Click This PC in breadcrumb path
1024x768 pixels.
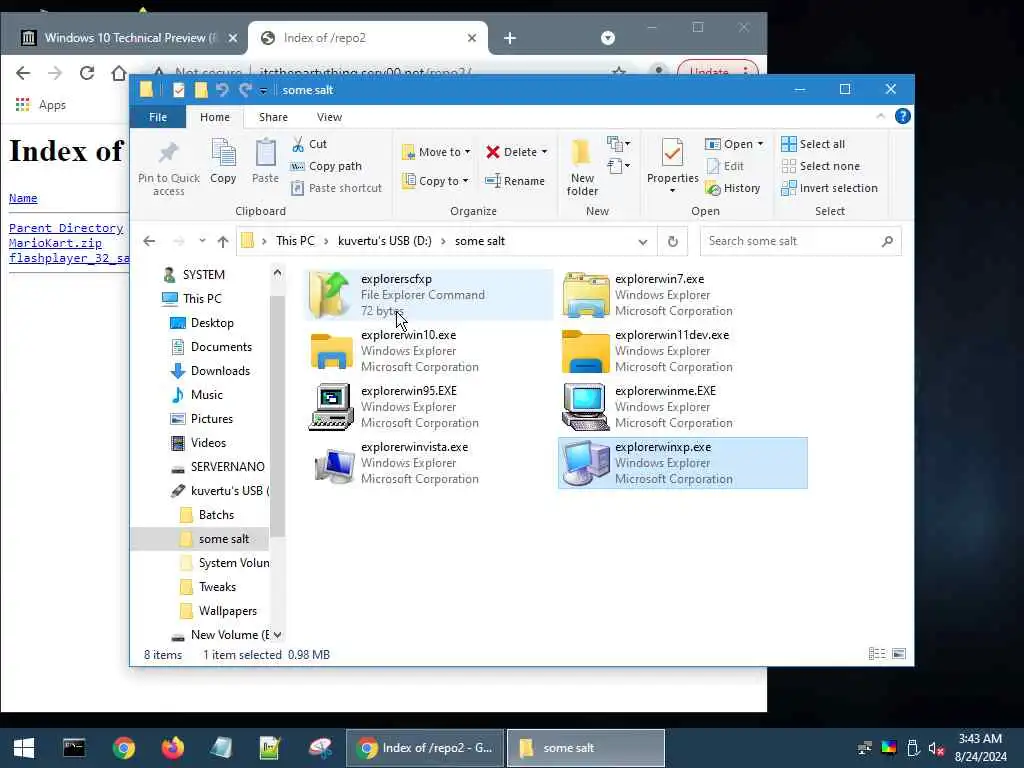pyautogui.click(x=295, y=241)
